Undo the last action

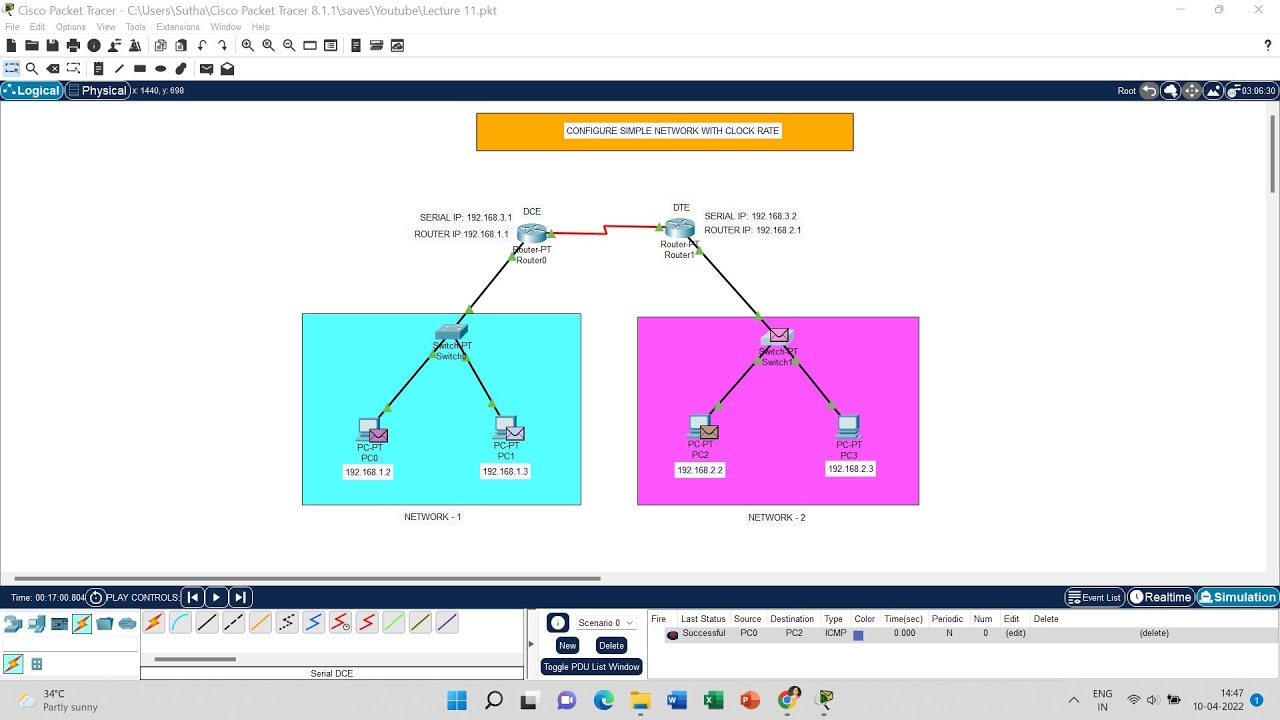tap(202, 45)
